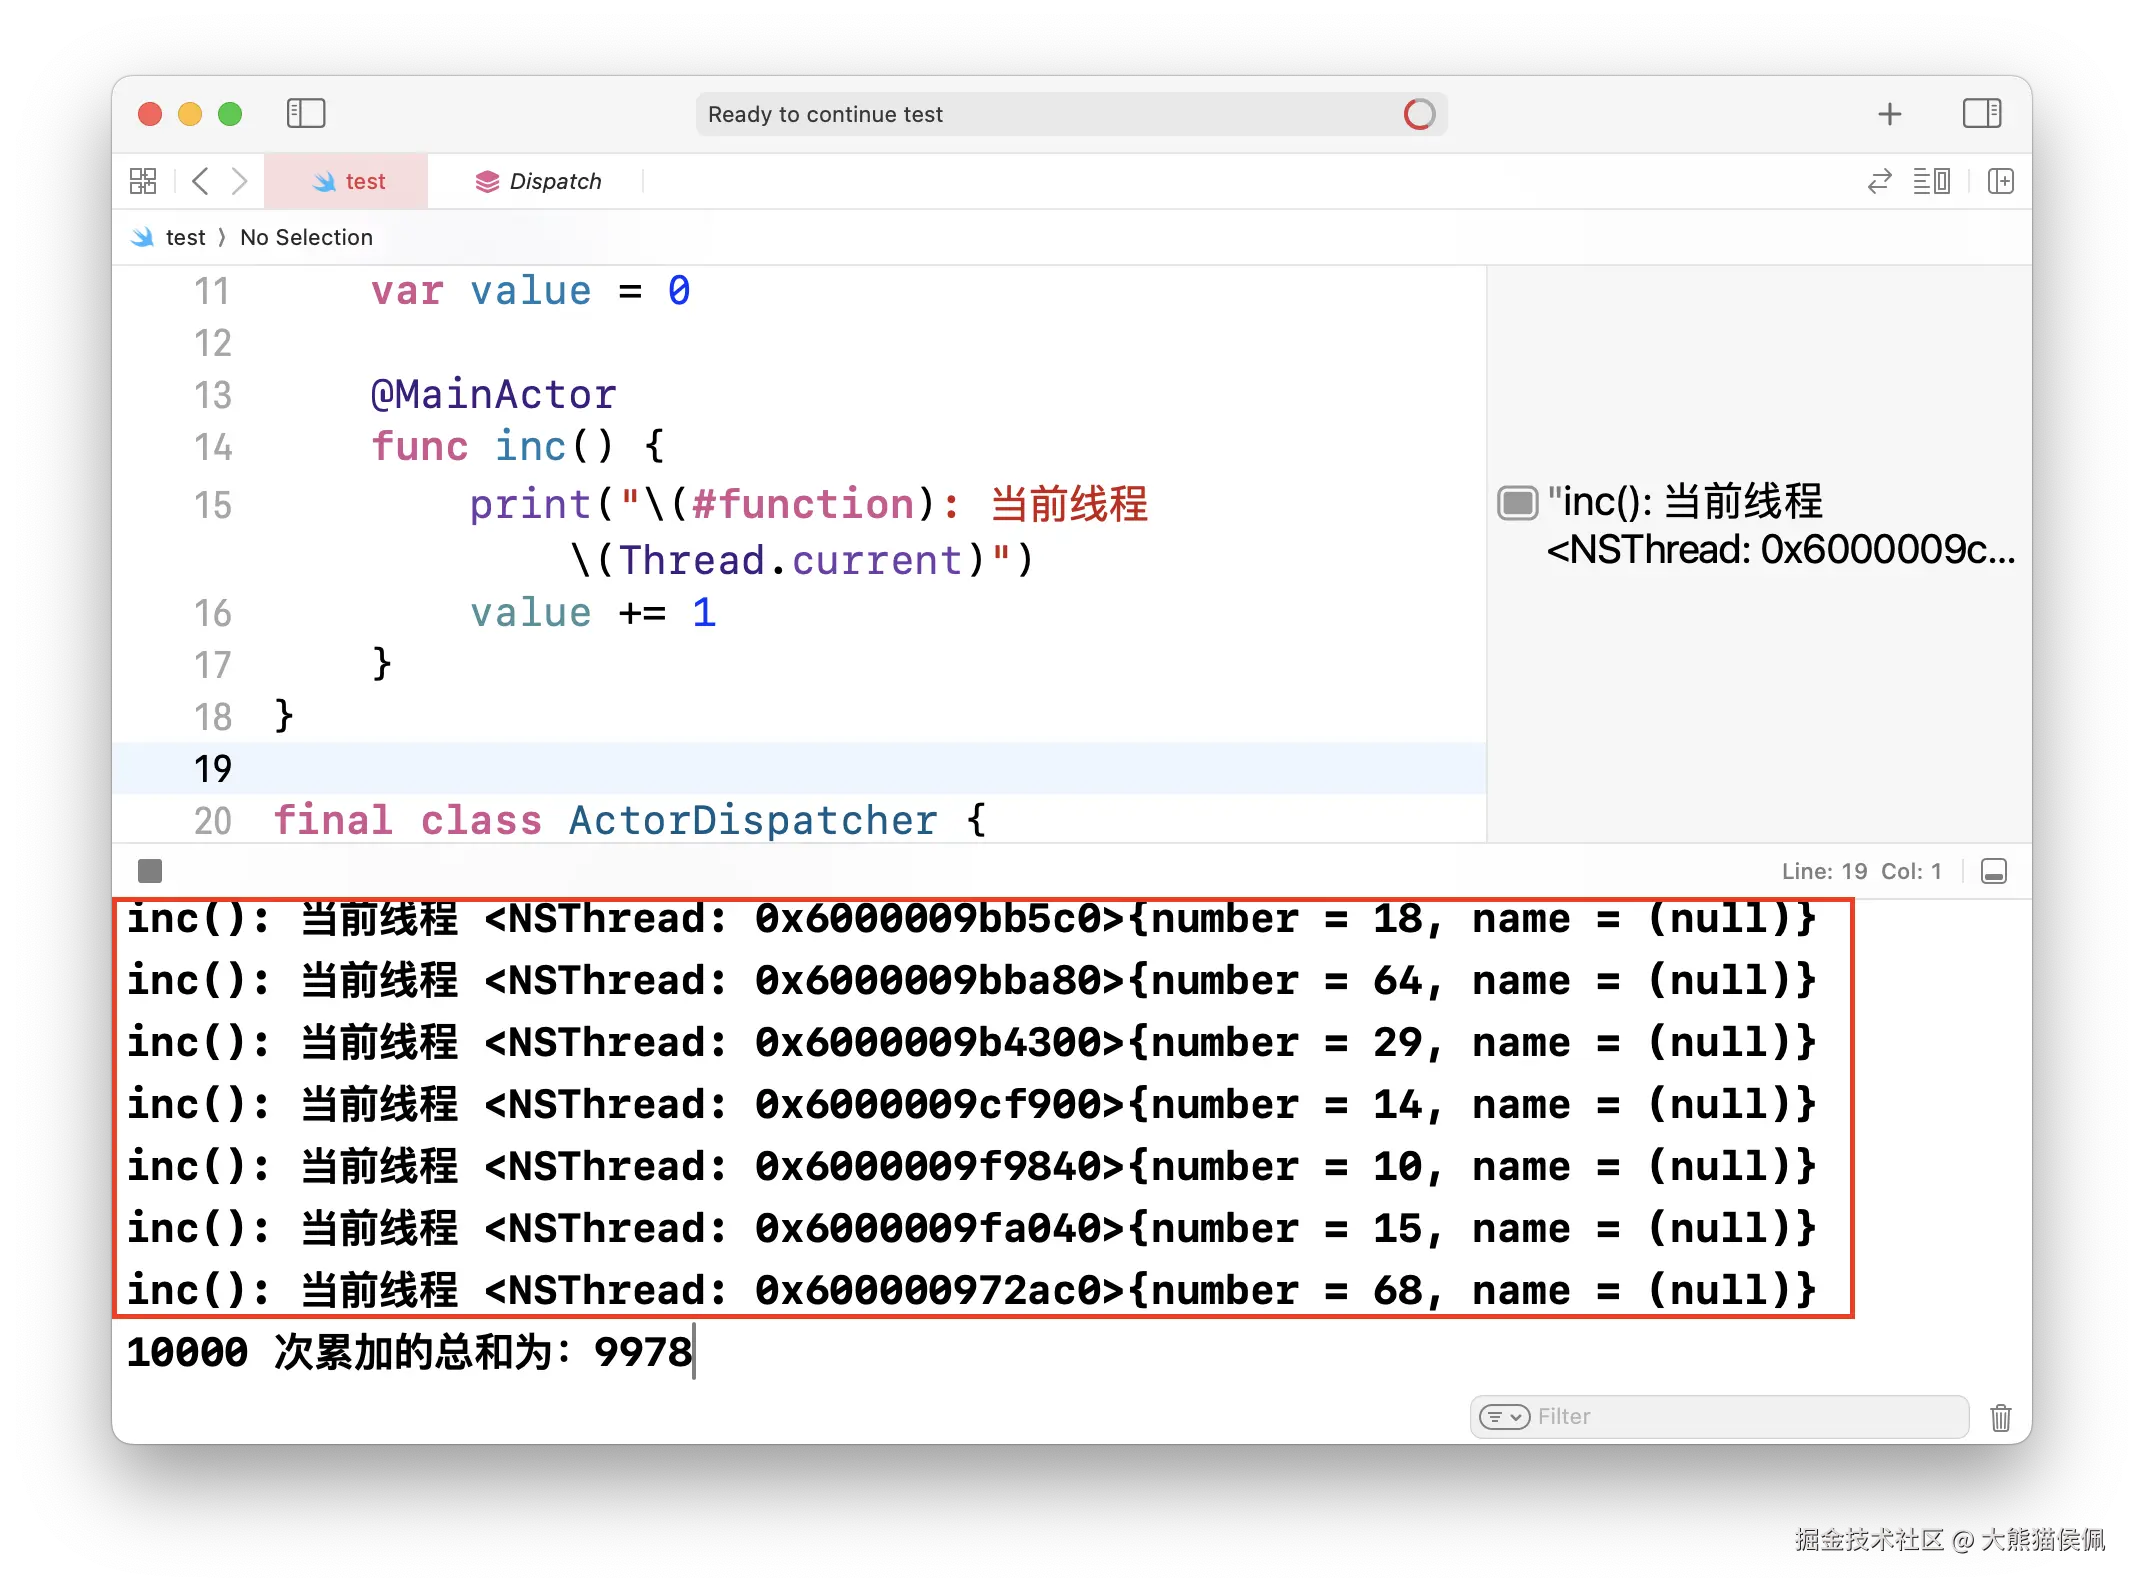Show quick look result for inc()
This screenshot has width=2144, height=1592.
pyautogui.click(x=1517, y=503)
